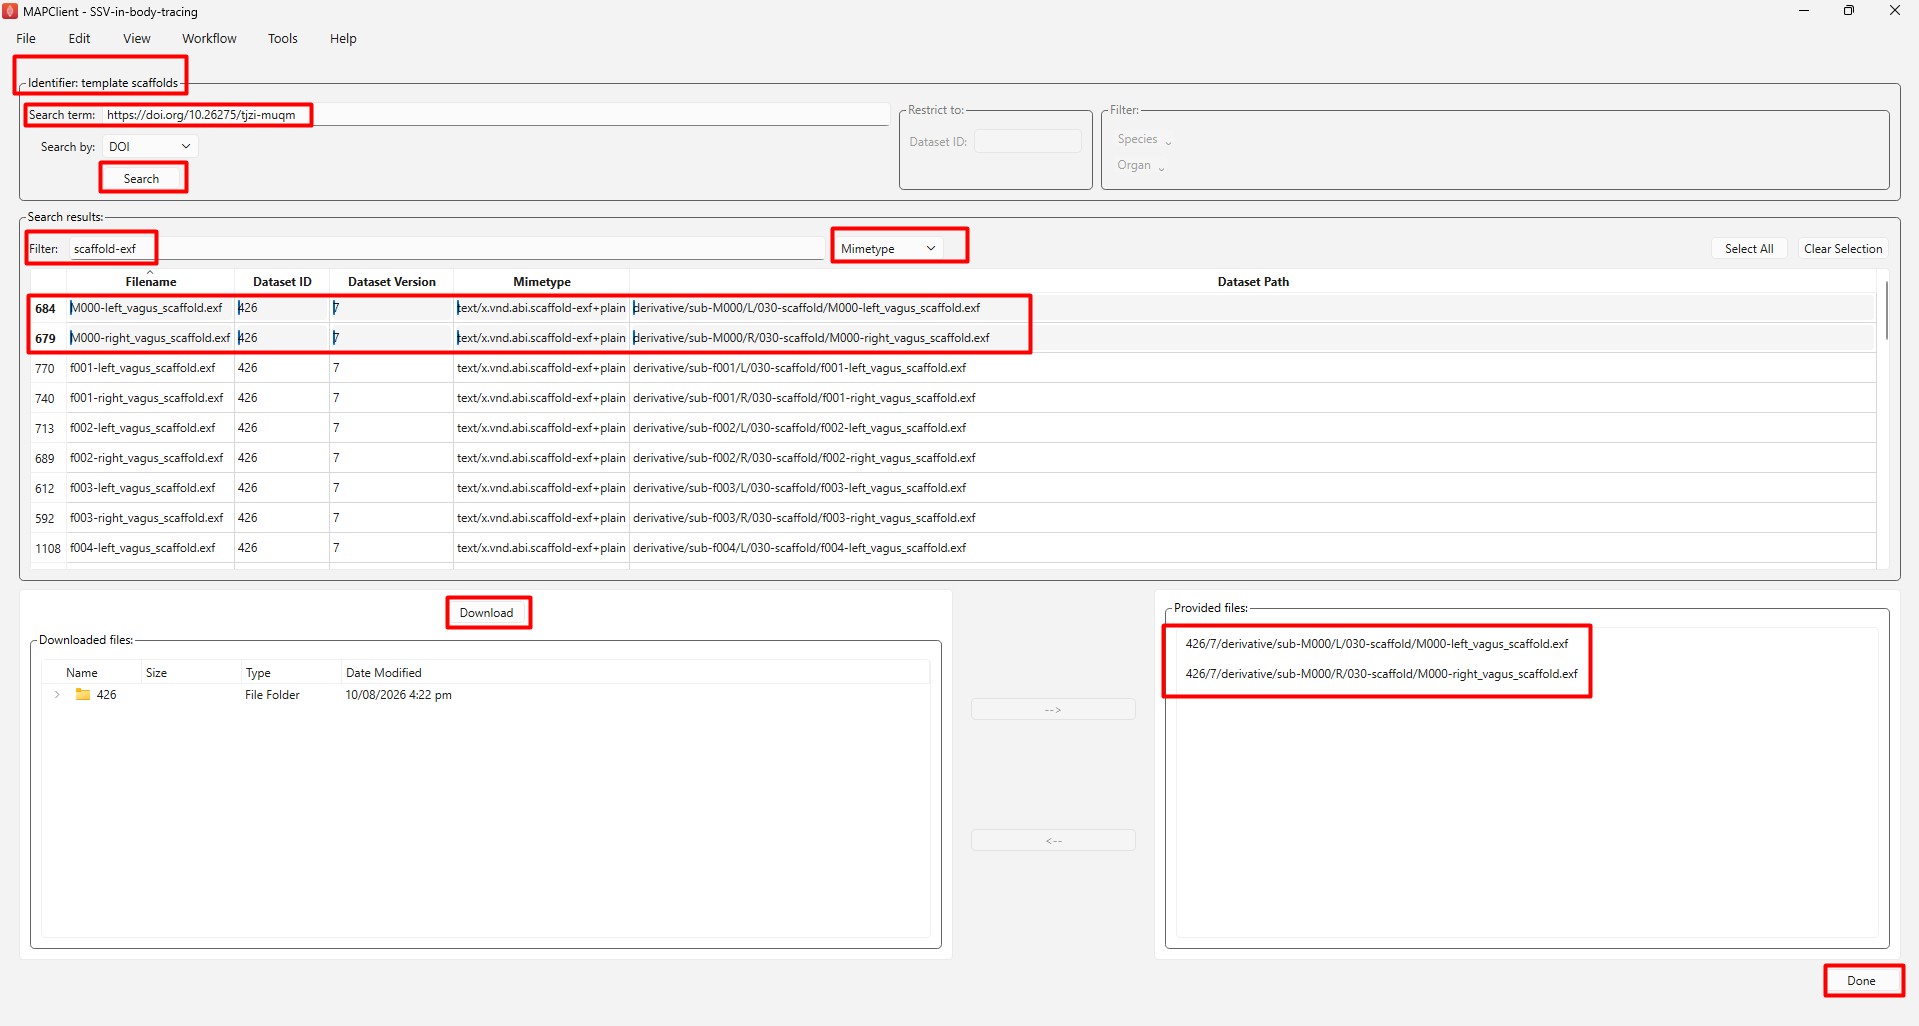Image resolution: width=1919 pixels, height=1026 pixels.
Task: Open the View menu
Action: [x=137, y=38]
